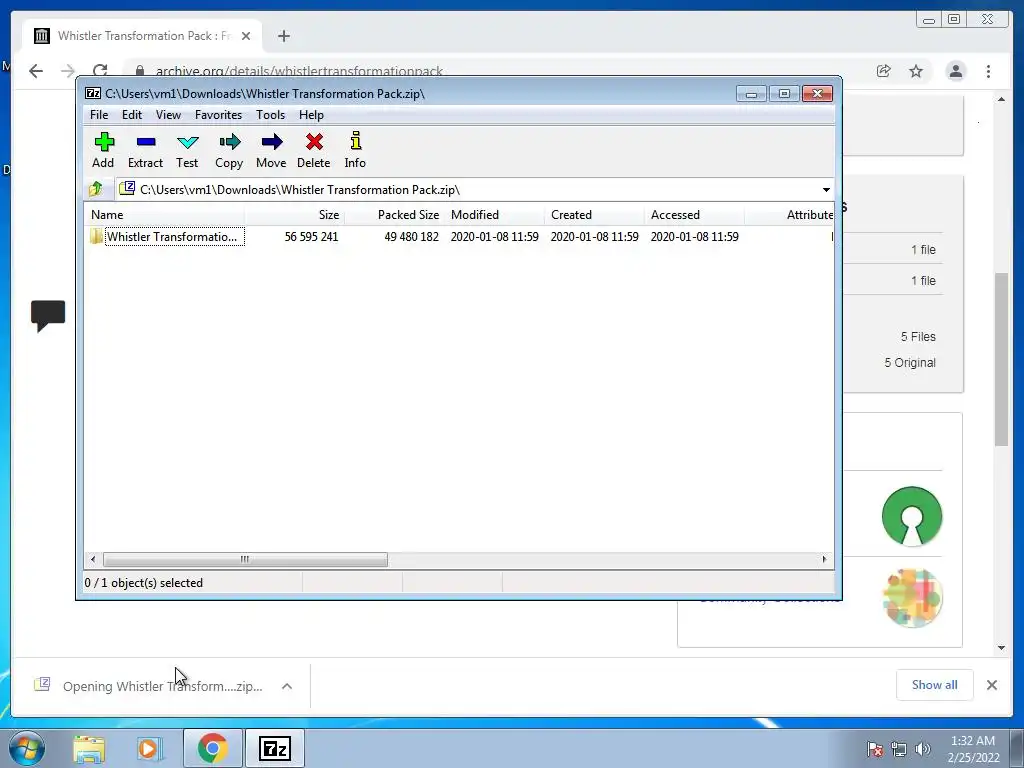The width and height of the screenshot is (1024, 768).
Task: Go up one folder level in 7-Zip
Action: coord(96,189)
